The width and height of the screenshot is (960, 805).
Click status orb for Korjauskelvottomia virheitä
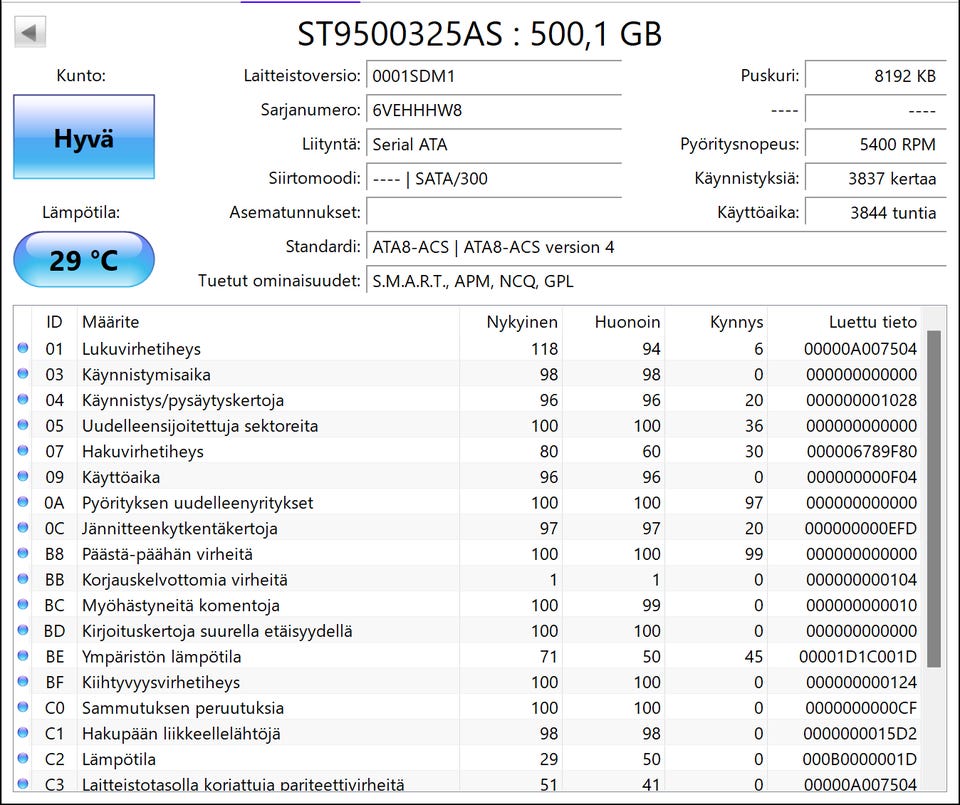point(23,580)
